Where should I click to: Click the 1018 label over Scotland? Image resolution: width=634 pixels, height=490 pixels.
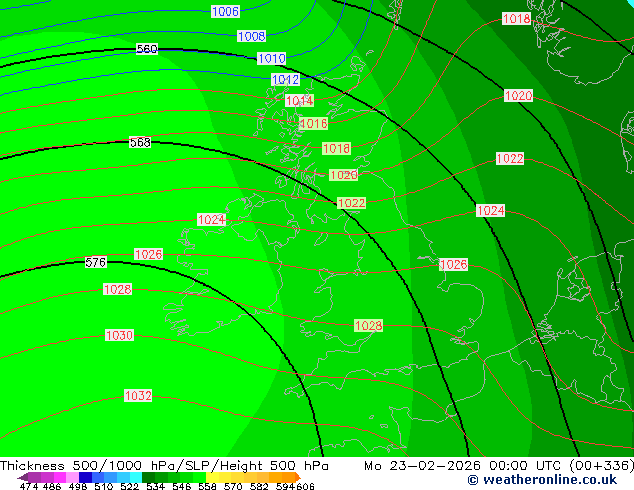tap(336, 149)
